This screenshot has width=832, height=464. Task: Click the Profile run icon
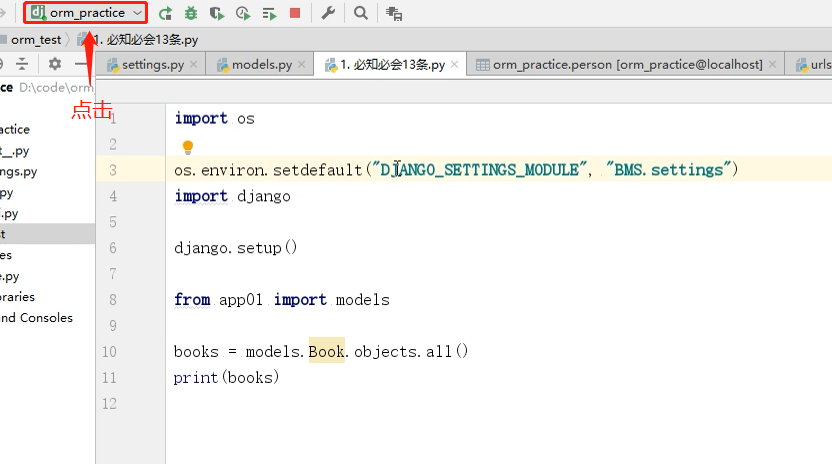pyautogui.click(x=243, y=13)
